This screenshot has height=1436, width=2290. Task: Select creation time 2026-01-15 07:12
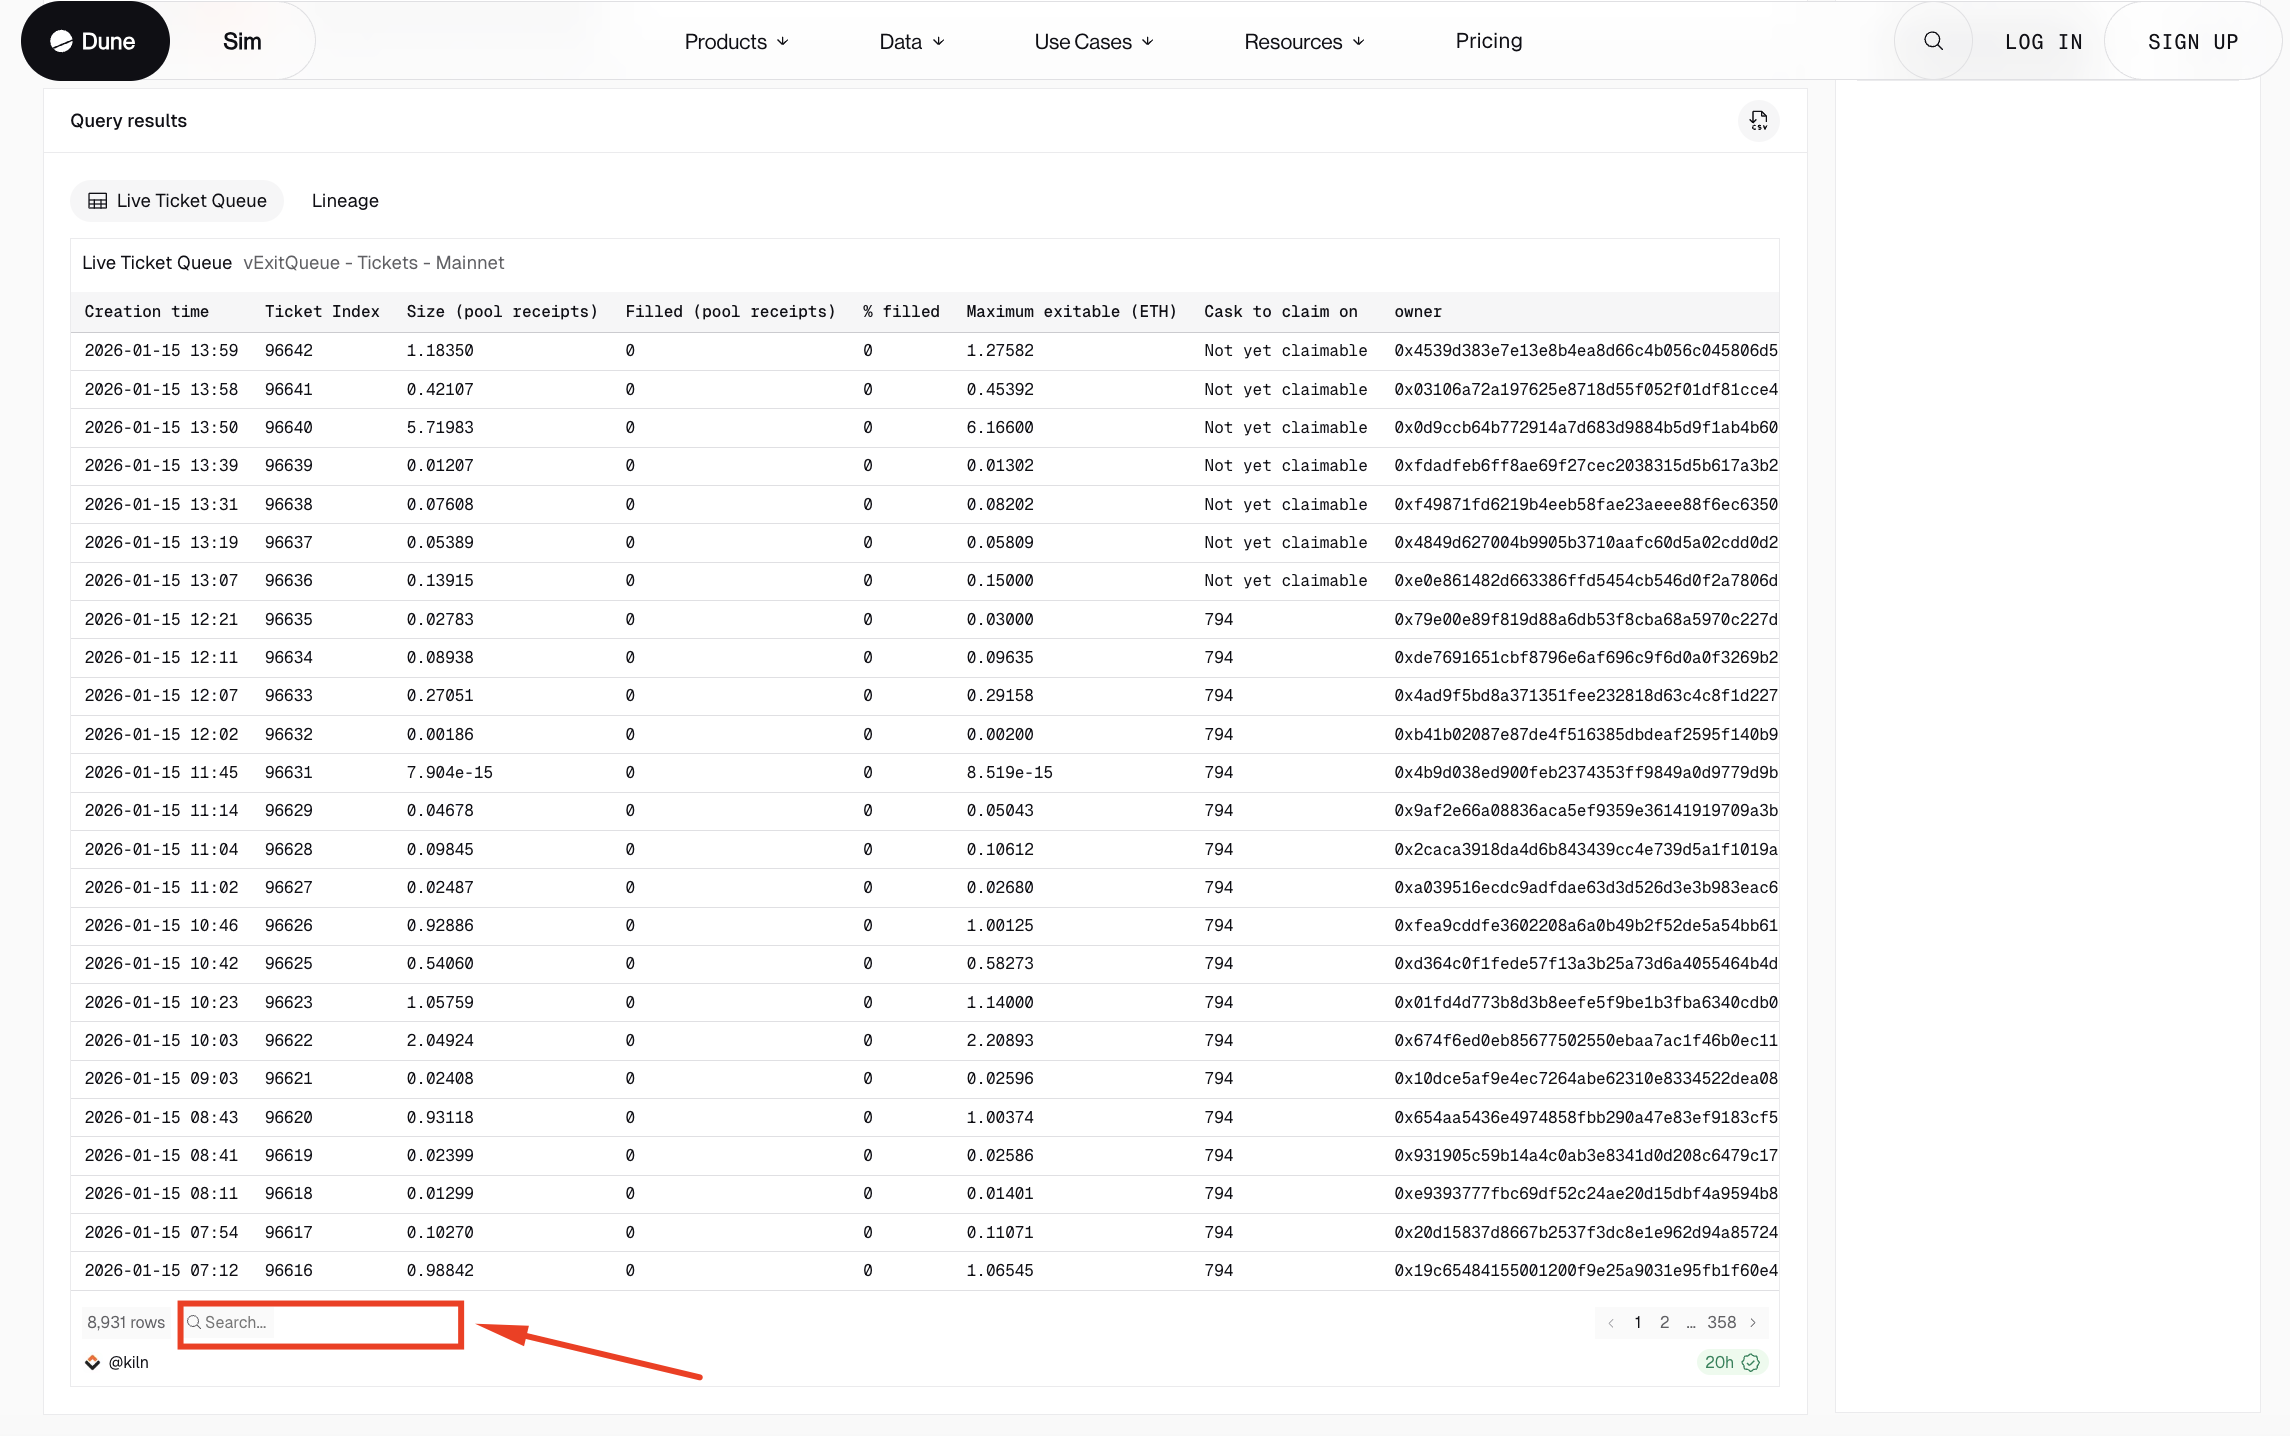(x=161, y=1271)
